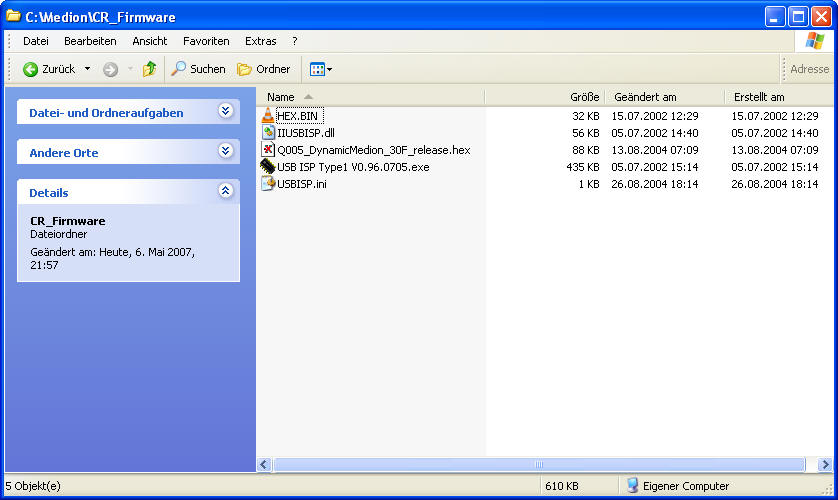Open the Zurück history dropdown arrow
Image resolution: width=838 pixels, height=500 pixels.
click(x=87, y=69)
